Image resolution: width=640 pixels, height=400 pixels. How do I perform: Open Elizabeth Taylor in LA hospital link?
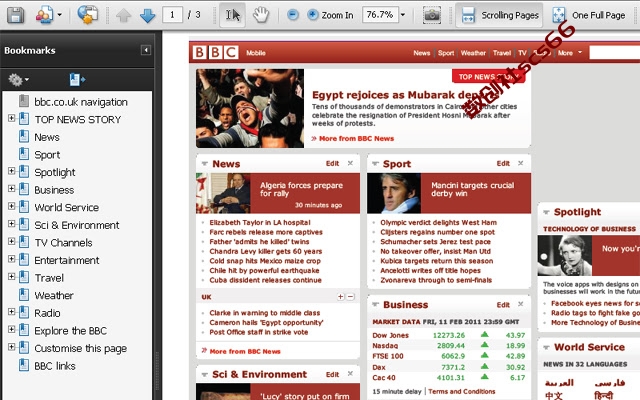coord(260,222)
